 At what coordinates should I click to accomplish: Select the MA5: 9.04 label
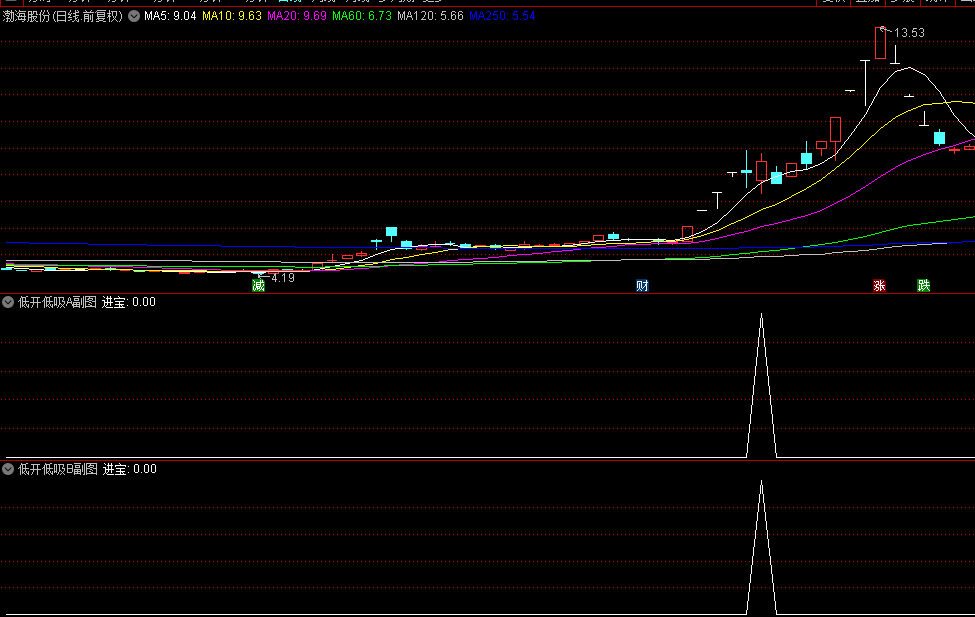point(170,16)
